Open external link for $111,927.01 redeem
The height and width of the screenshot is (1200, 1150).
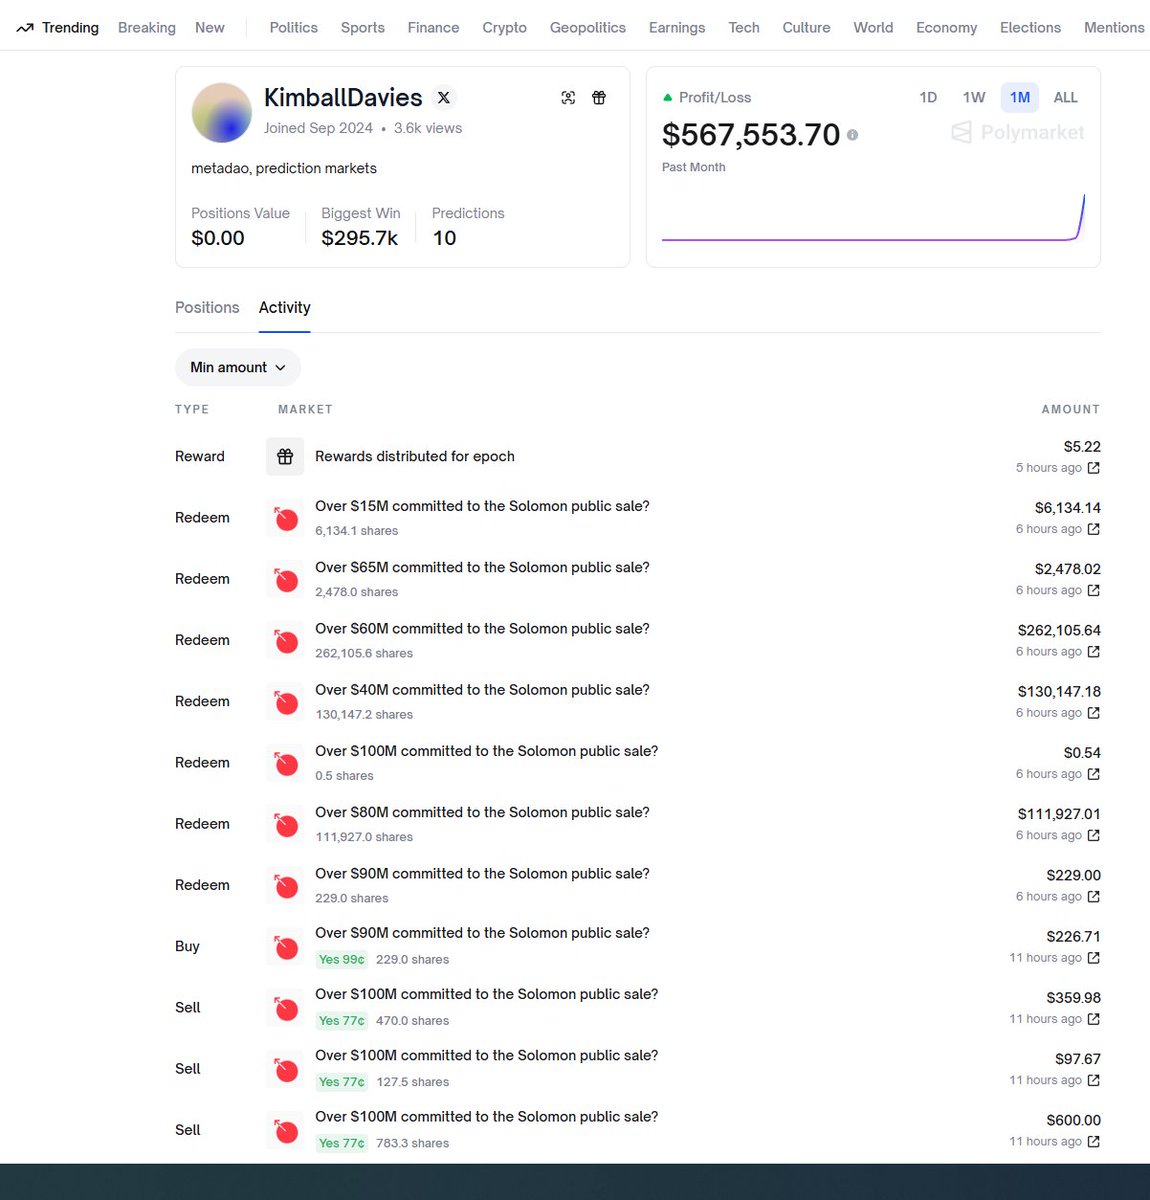point(1094,835)
